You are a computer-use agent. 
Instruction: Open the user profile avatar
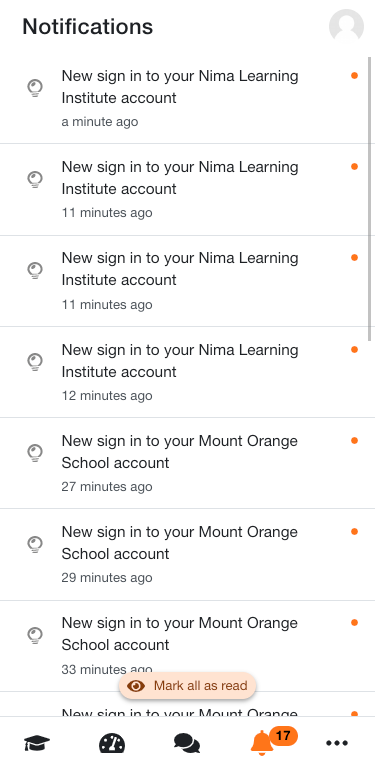coord(346,26)
